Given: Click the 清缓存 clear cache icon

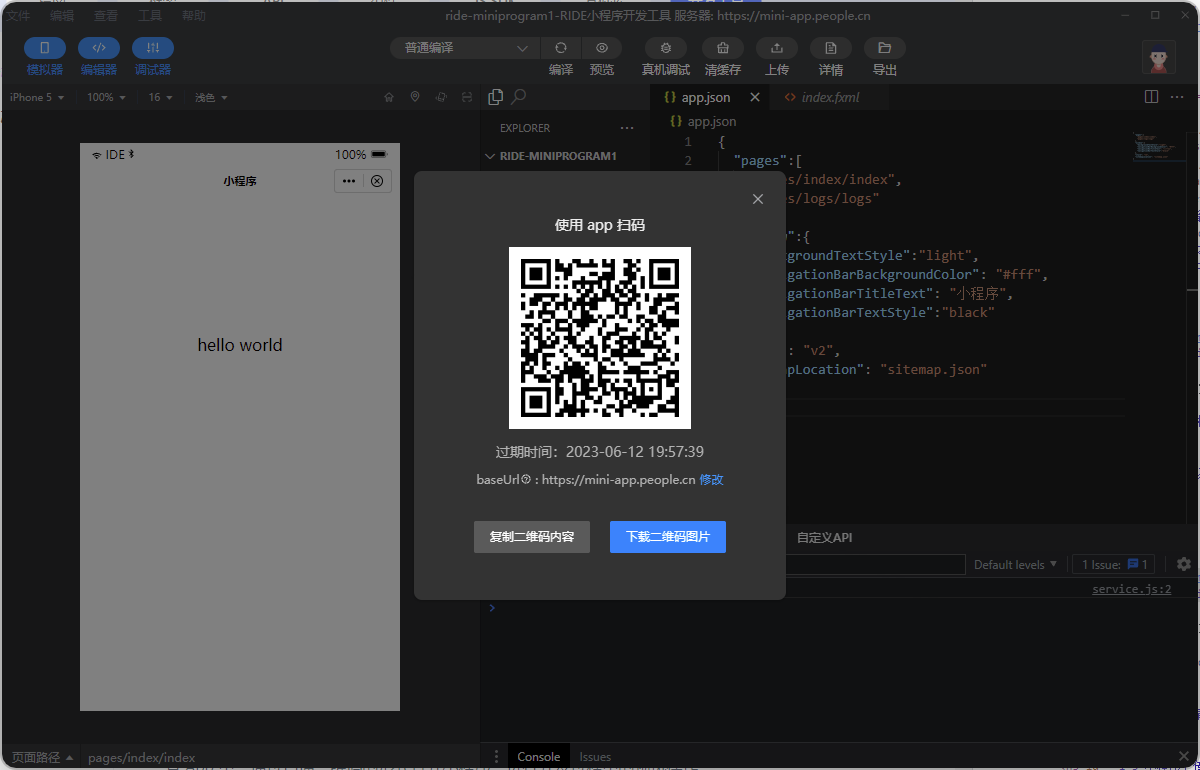Looking at the screenshot, I should coord(723,48).
